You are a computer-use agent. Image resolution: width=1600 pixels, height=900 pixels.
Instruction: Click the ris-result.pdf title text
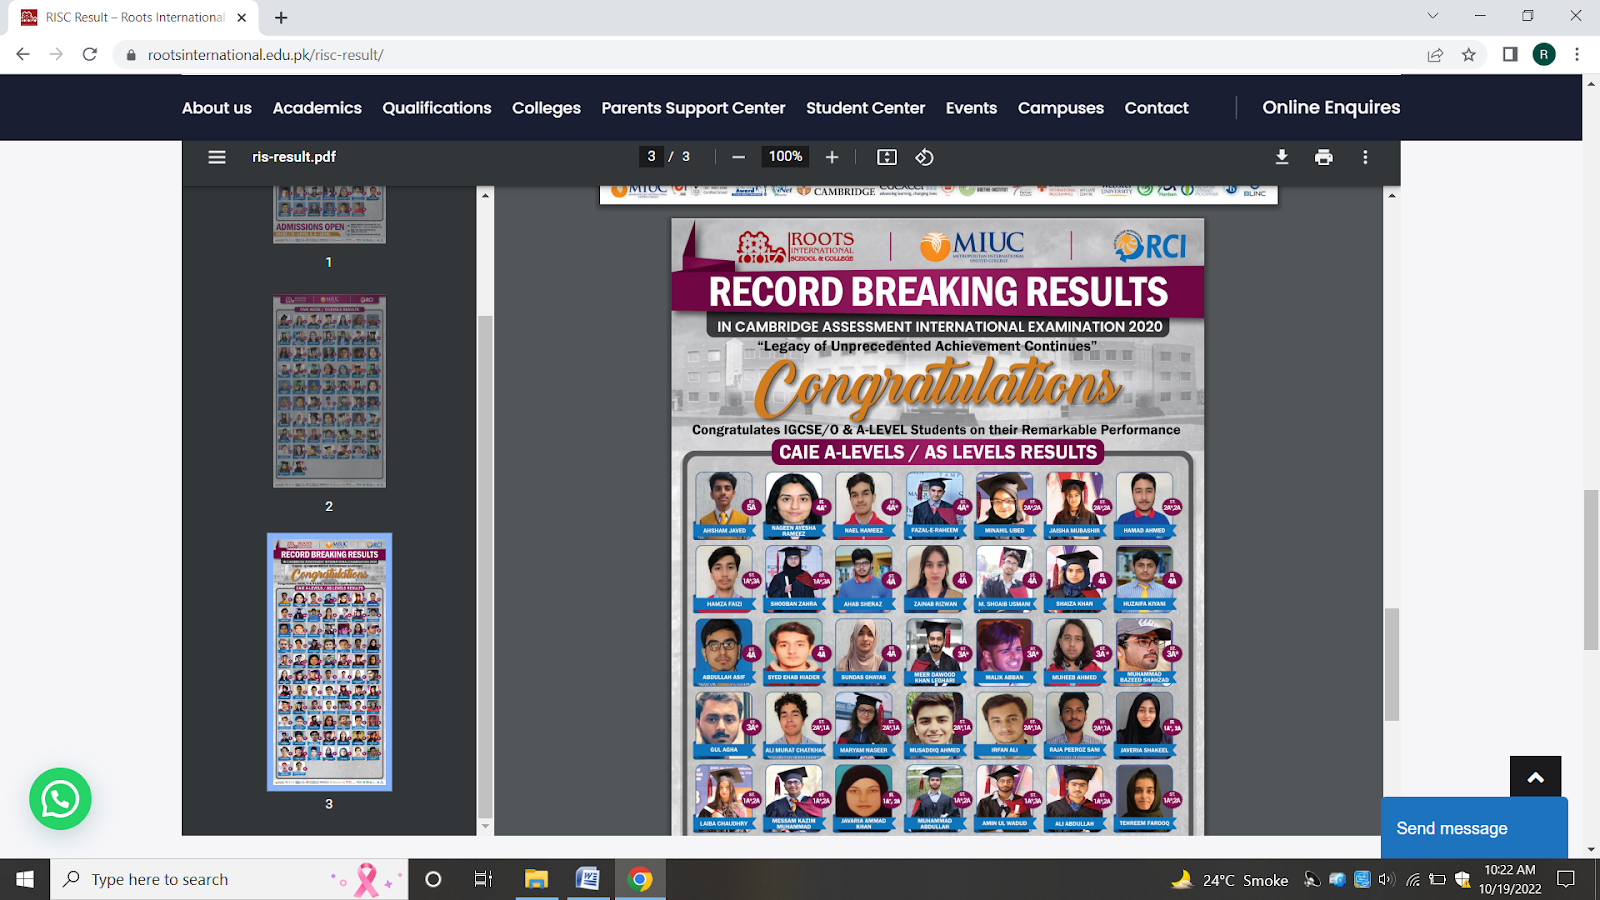[x=294, y=157]
